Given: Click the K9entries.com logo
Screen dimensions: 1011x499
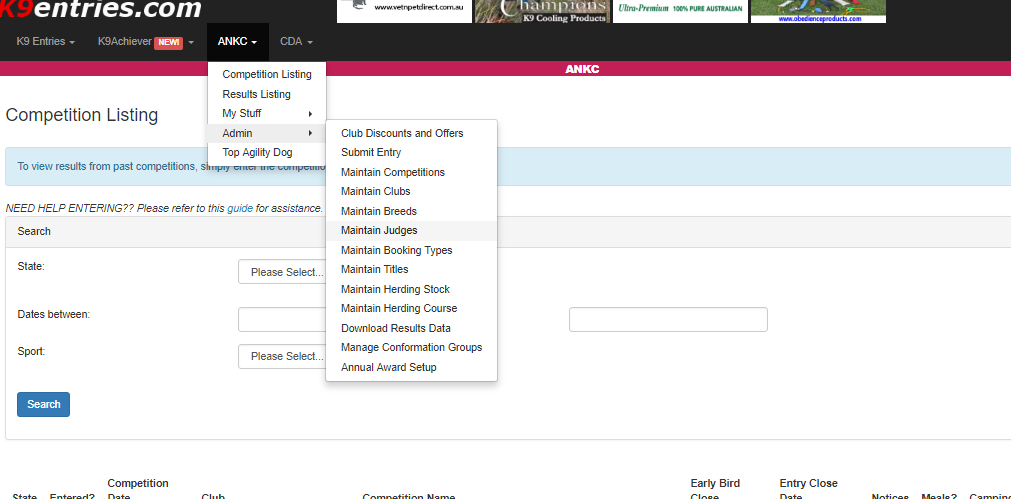Looking at the screenshot, I should [101, 9].
